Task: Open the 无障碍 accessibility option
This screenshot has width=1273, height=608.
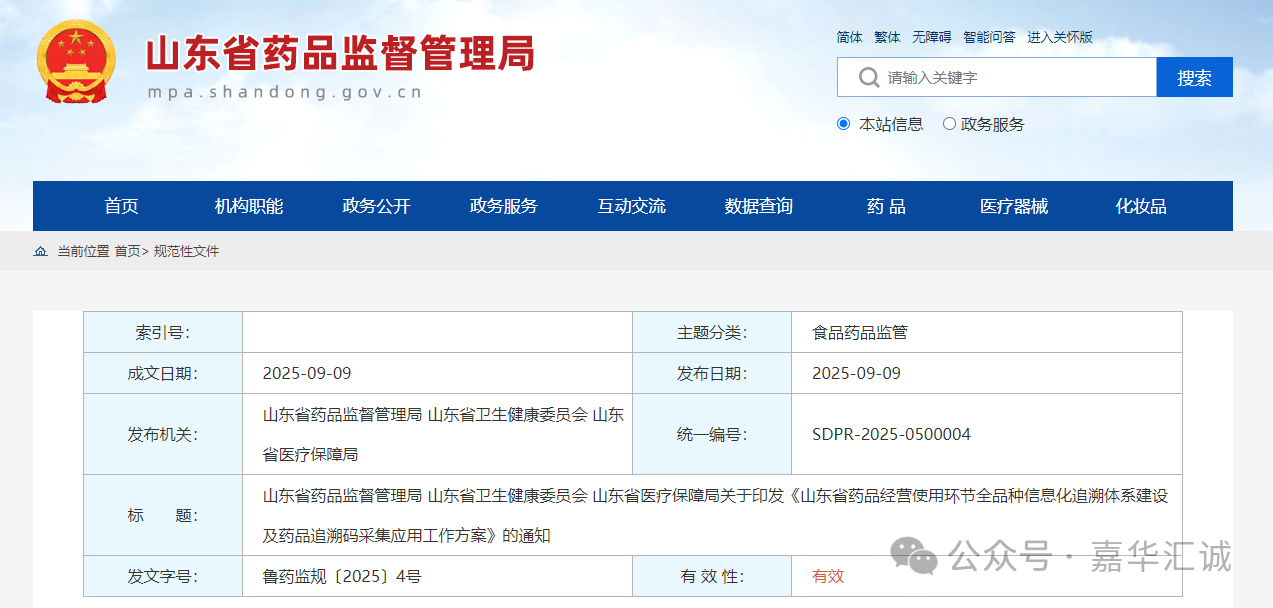Action: tap(930, 37)
